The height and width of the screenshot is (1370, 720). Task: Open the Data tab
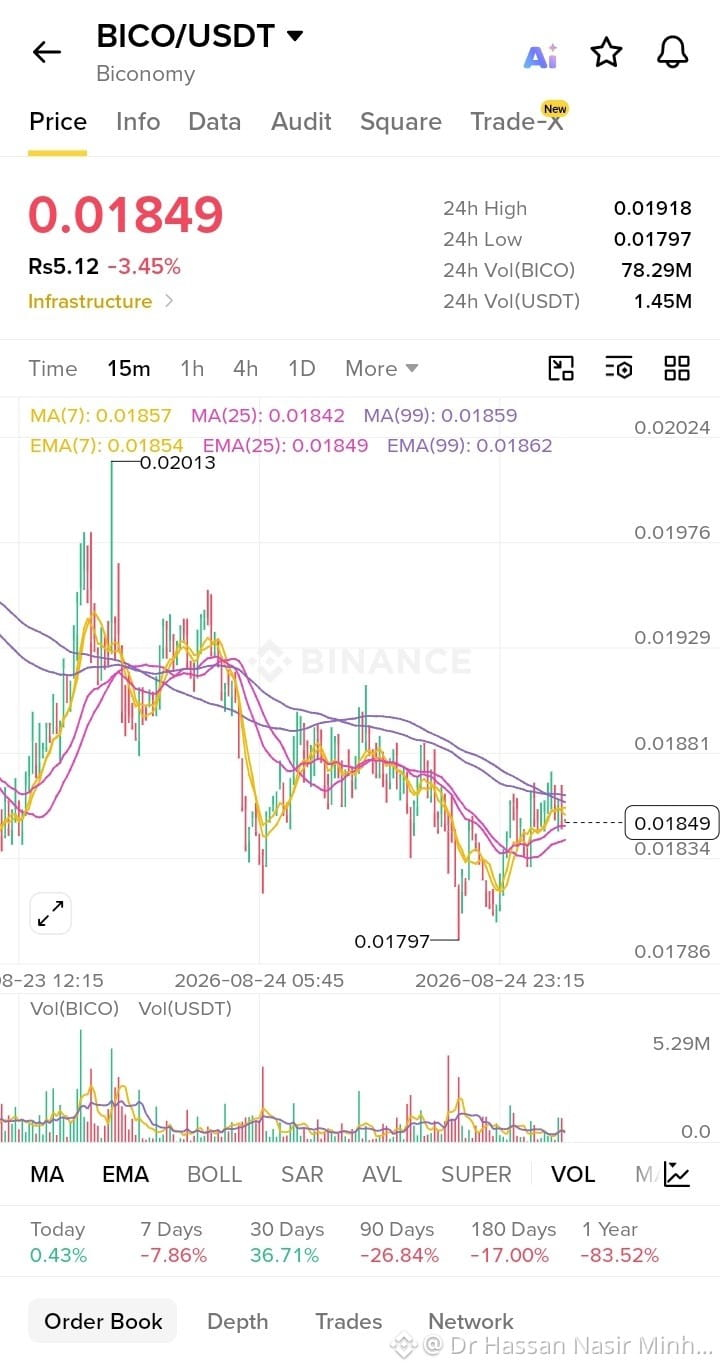point(215,121)
